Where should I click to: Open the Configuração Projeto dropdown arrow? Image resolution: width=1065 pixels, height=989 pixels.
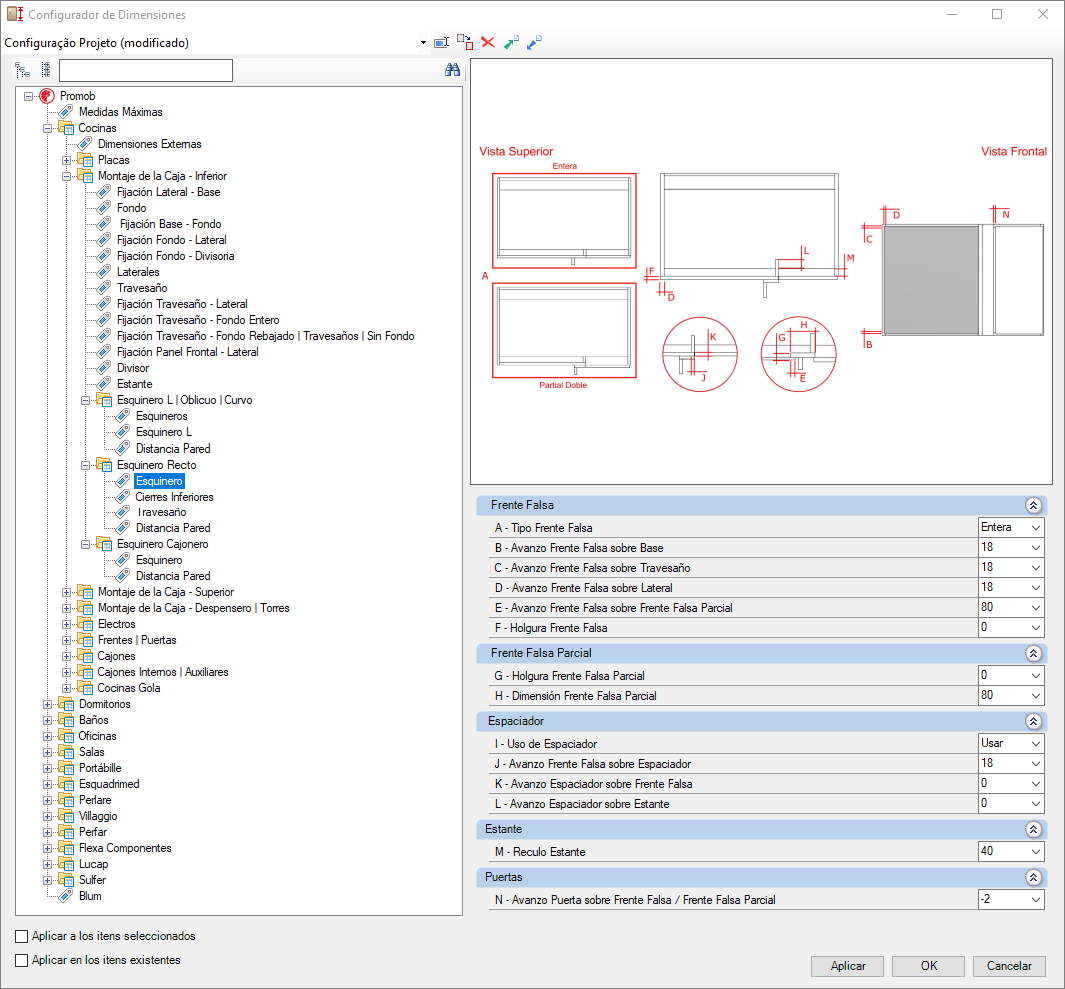point(423,43)
